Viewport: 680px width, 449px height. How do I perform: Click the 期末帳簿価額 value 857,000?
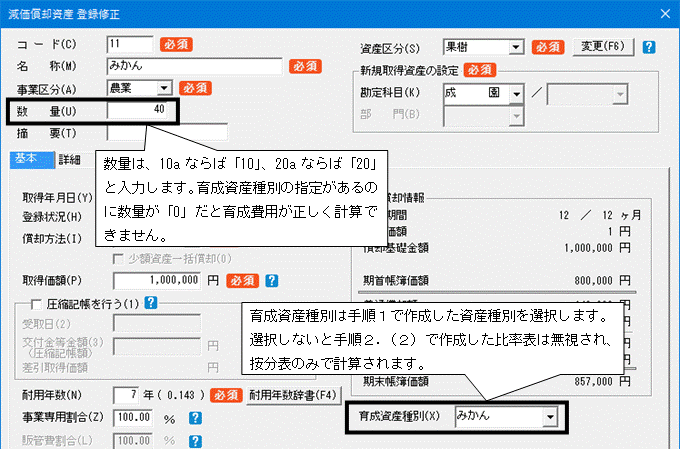coord(593,382)
